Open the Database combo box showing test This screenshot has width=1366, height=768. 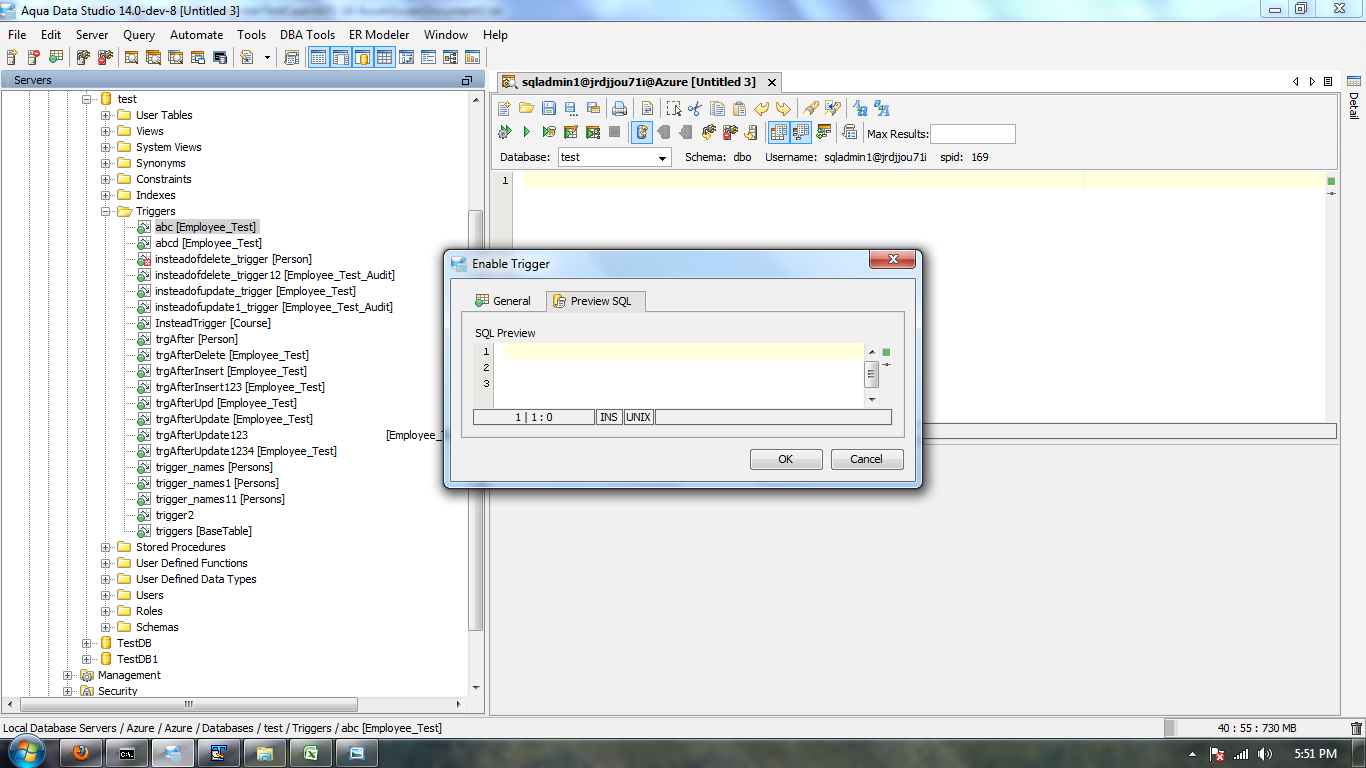coord(613,157)
